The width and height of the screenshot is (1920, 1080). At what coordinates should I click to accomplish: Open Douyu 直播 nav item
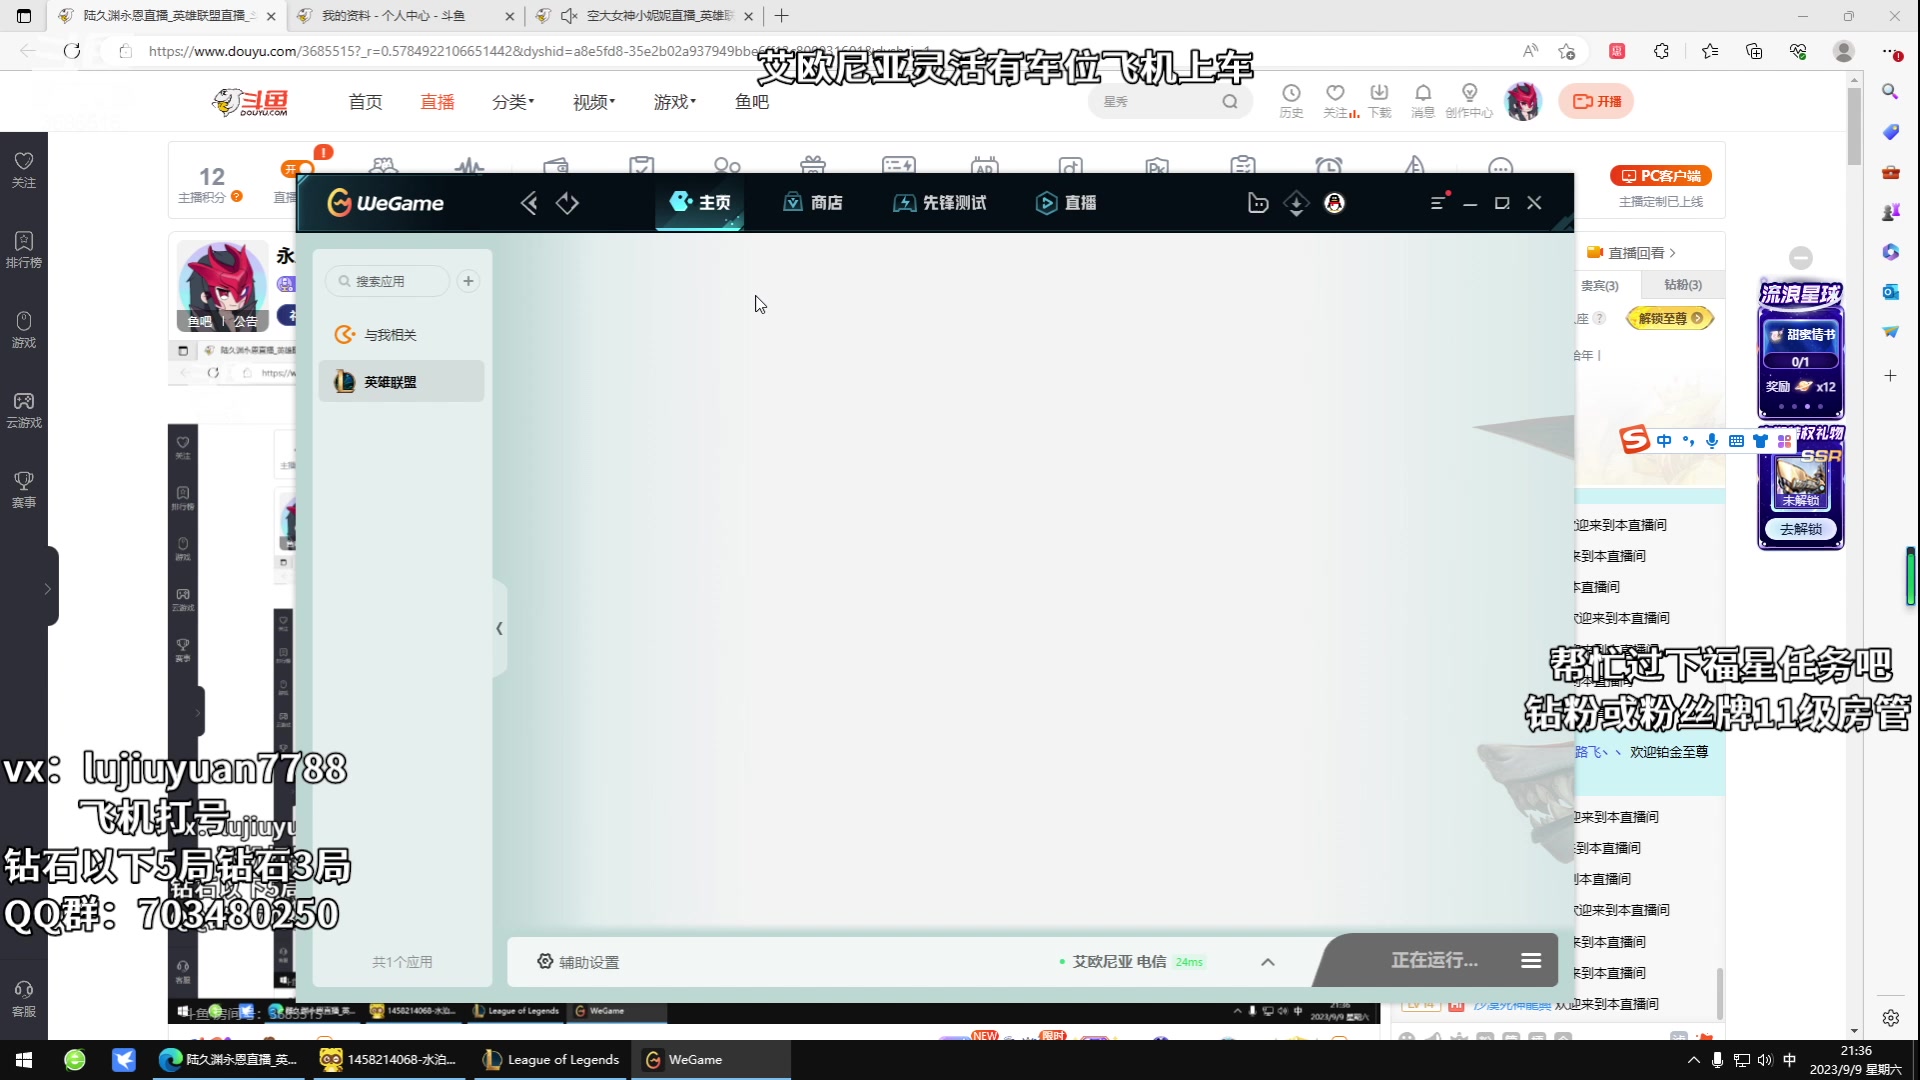coord(437,102)
